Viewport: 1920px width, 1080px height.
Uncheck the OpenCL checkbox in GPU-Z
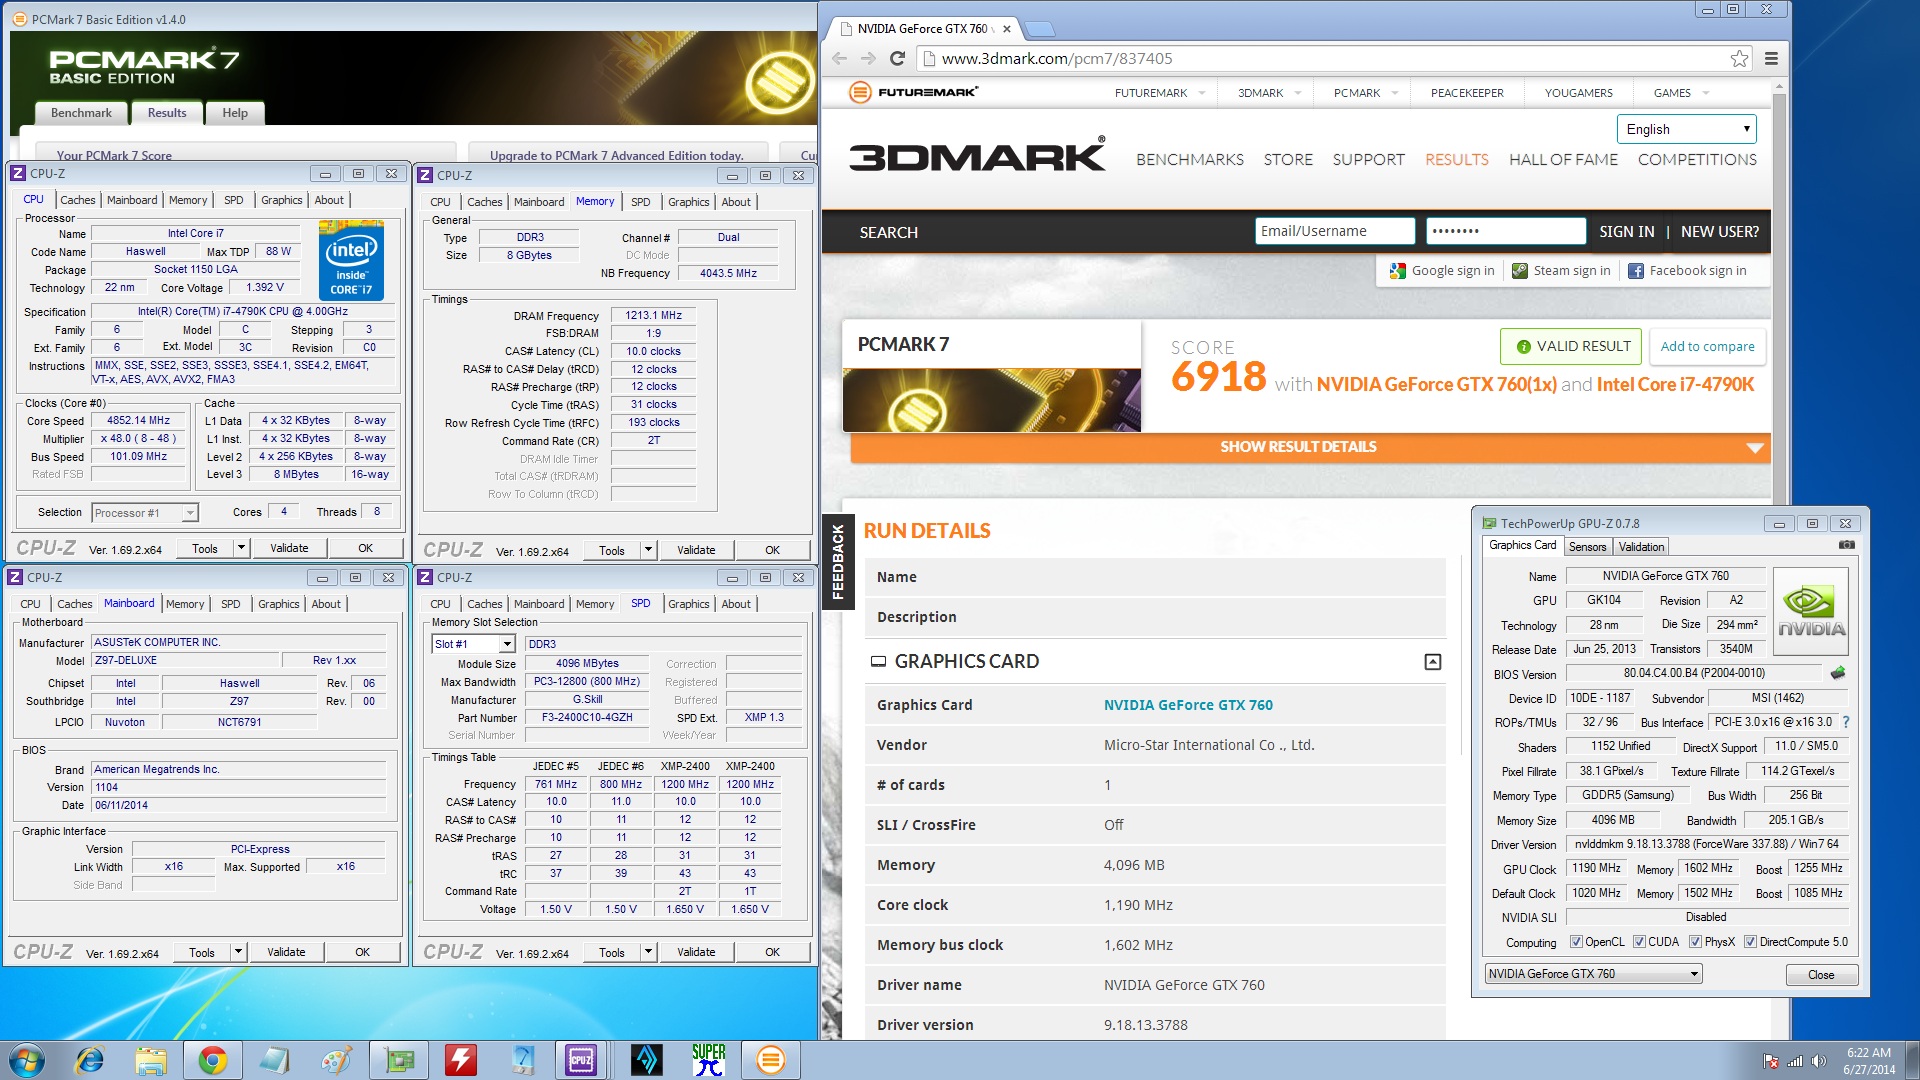coord(1576,942)
